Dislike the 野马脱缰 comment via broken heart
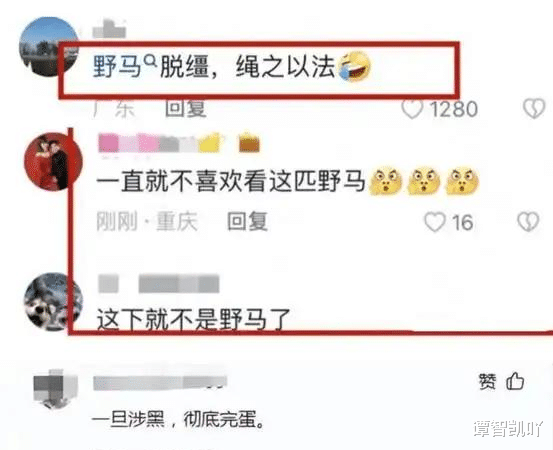The width and height of the screenshot is (553, 450). pos(534,109)
